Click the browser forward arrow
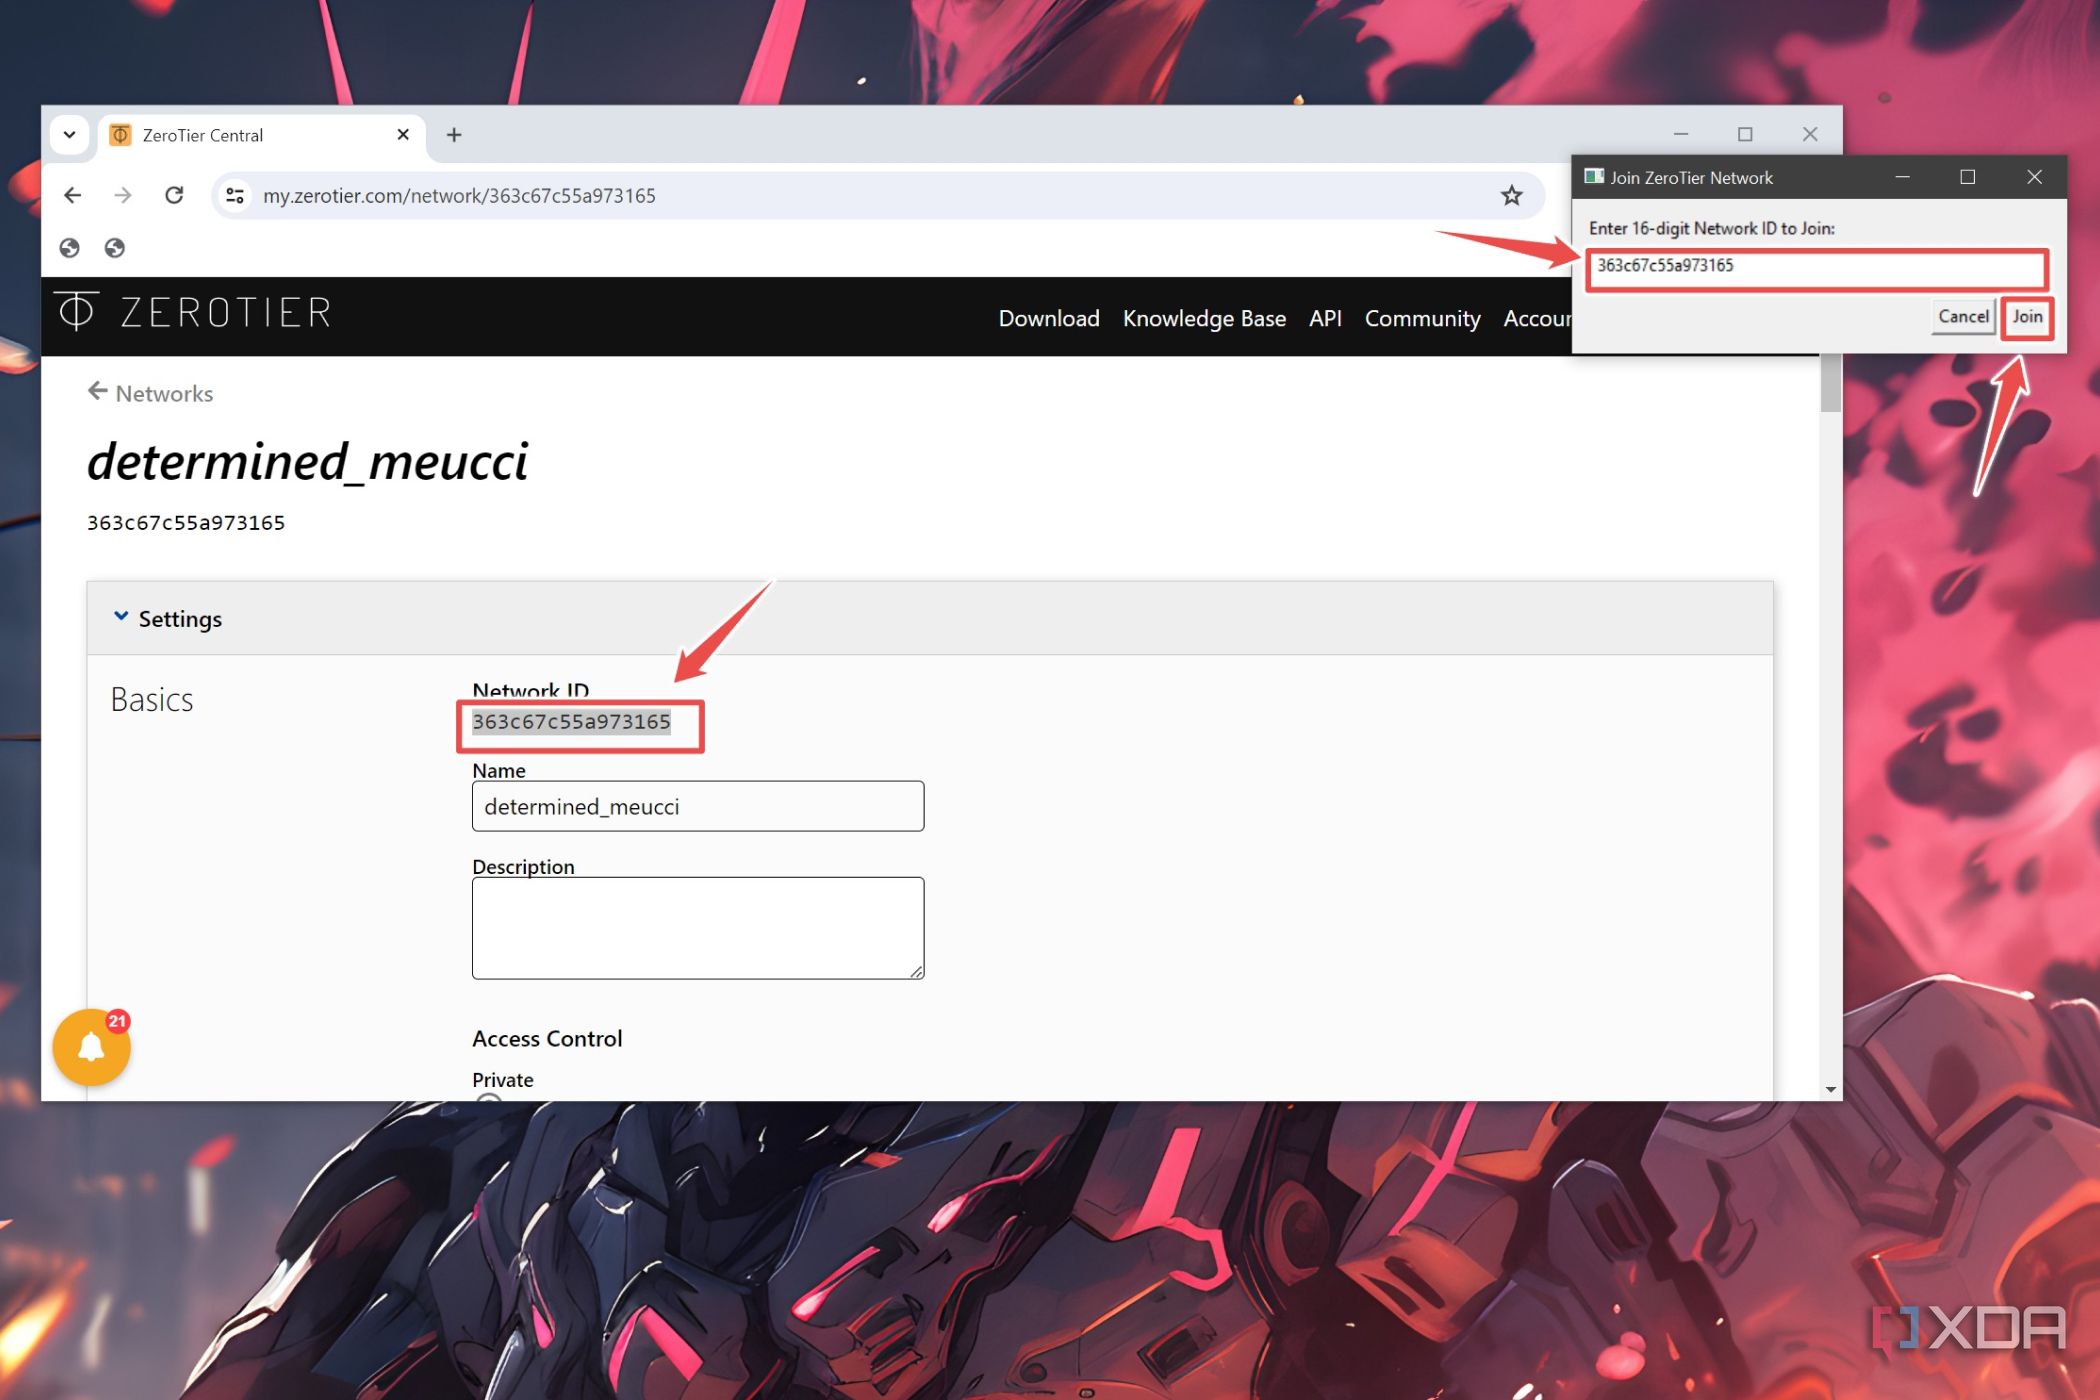2100x1400 pixels. point(123,195)
